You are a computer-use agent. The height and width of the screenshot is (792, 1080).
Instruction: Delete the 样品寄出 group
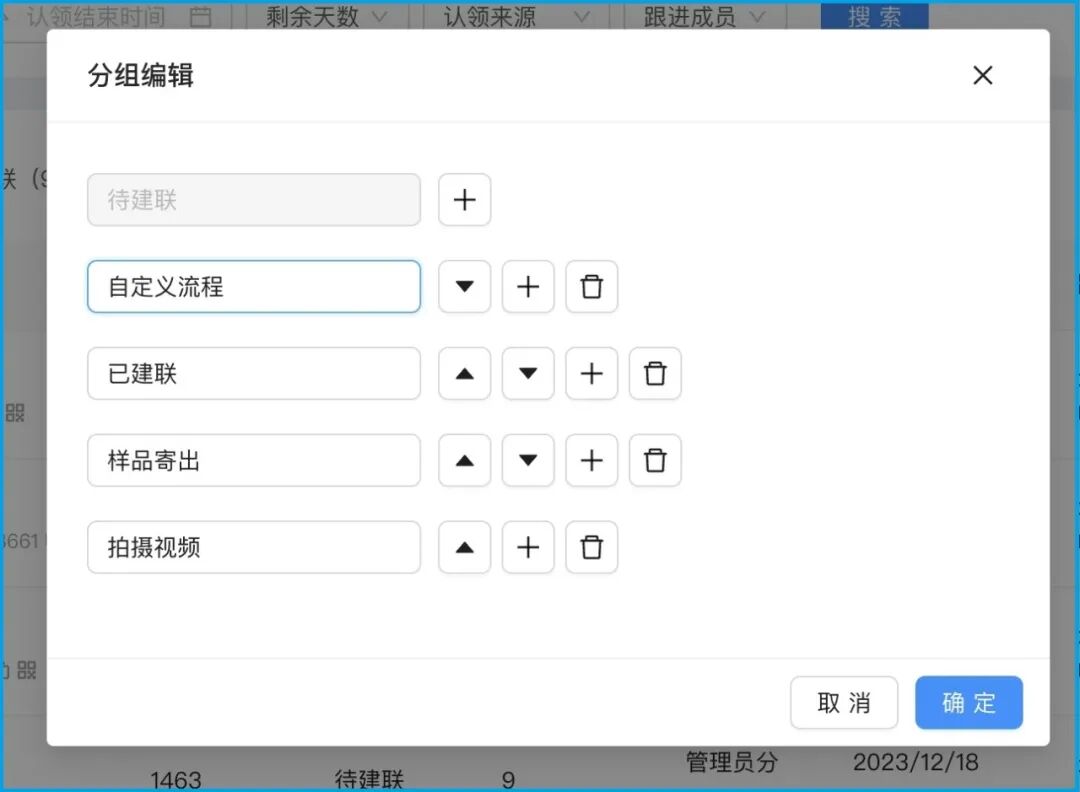click(654, 460)
